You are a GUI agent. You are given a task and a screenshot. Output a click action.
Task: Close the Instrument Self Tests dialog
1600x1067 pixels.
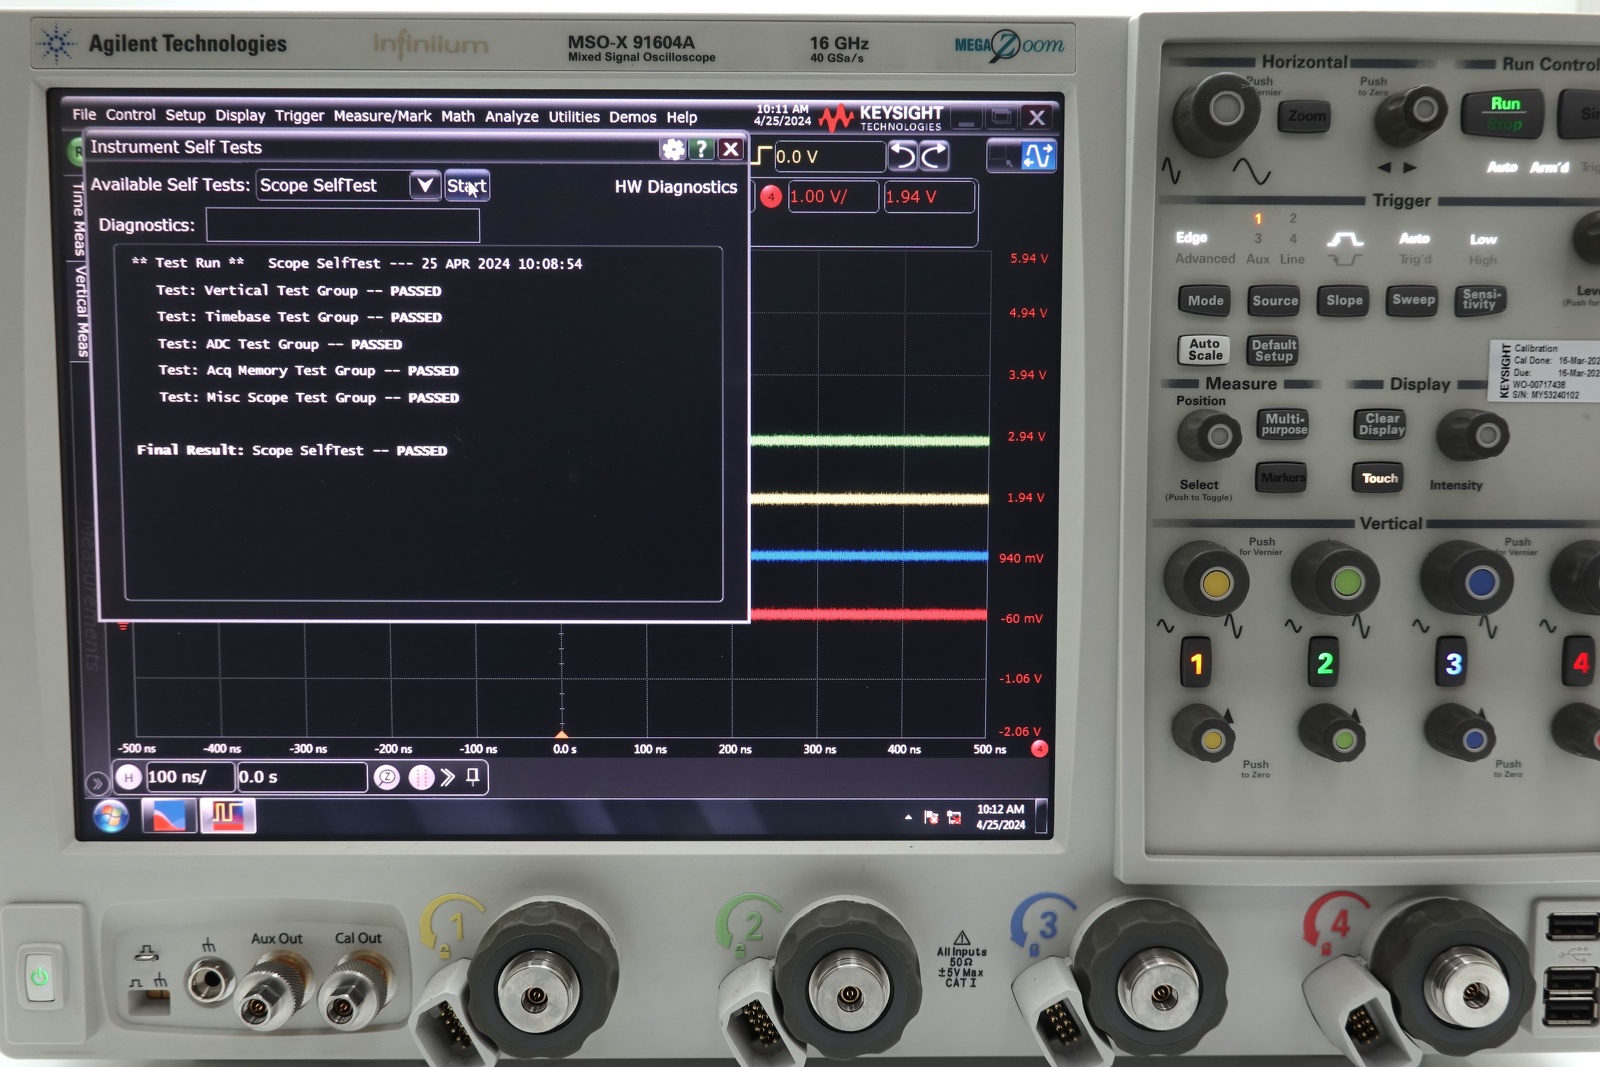[731, 149]
